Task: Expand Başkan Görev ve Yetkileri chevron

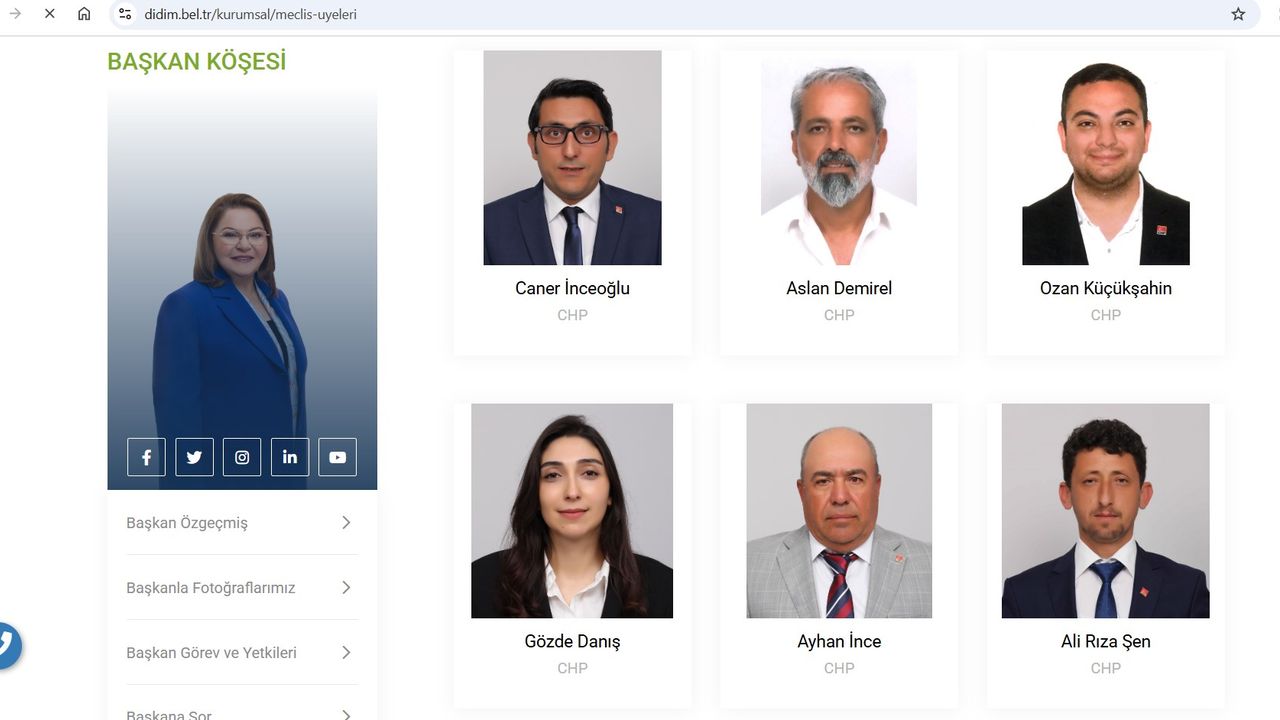Action: [x=346, y=653]
